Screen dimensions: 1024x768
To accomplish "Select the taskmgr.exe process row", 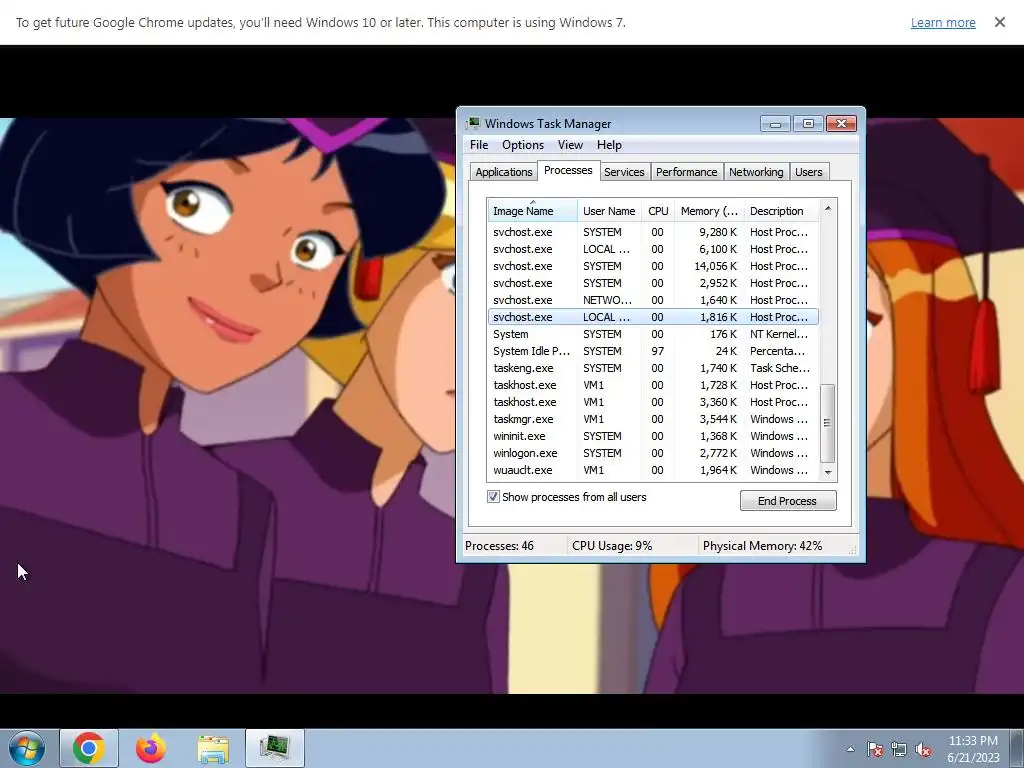I will 653,419.
